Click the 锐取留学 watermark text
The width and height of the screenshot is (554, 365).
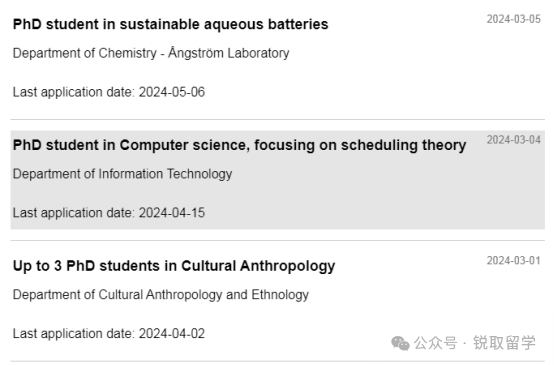504,343
